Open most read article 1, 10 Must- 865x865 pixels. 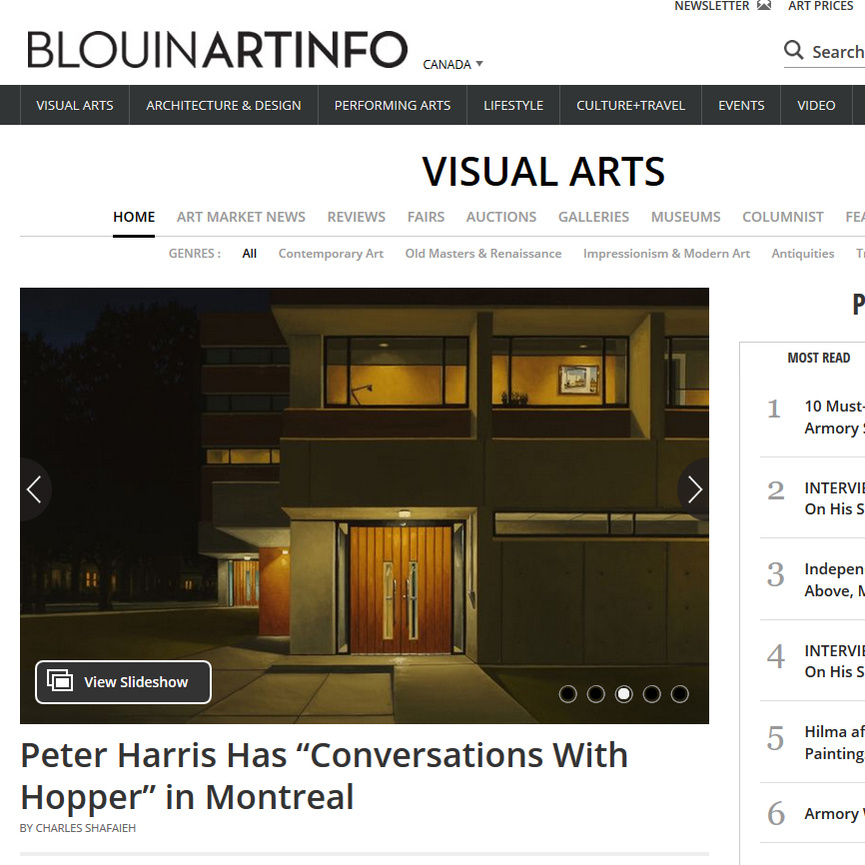[x=834, y=417]
